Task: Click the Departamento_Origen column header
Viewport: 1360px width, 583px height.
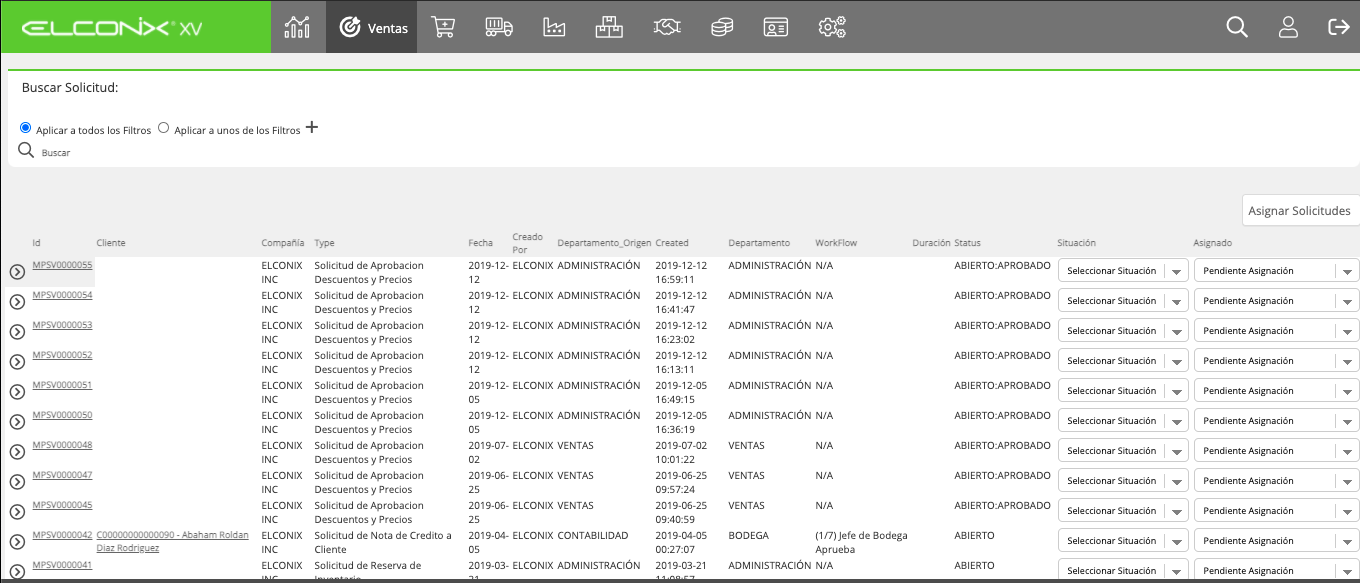Action: [604, 243]
